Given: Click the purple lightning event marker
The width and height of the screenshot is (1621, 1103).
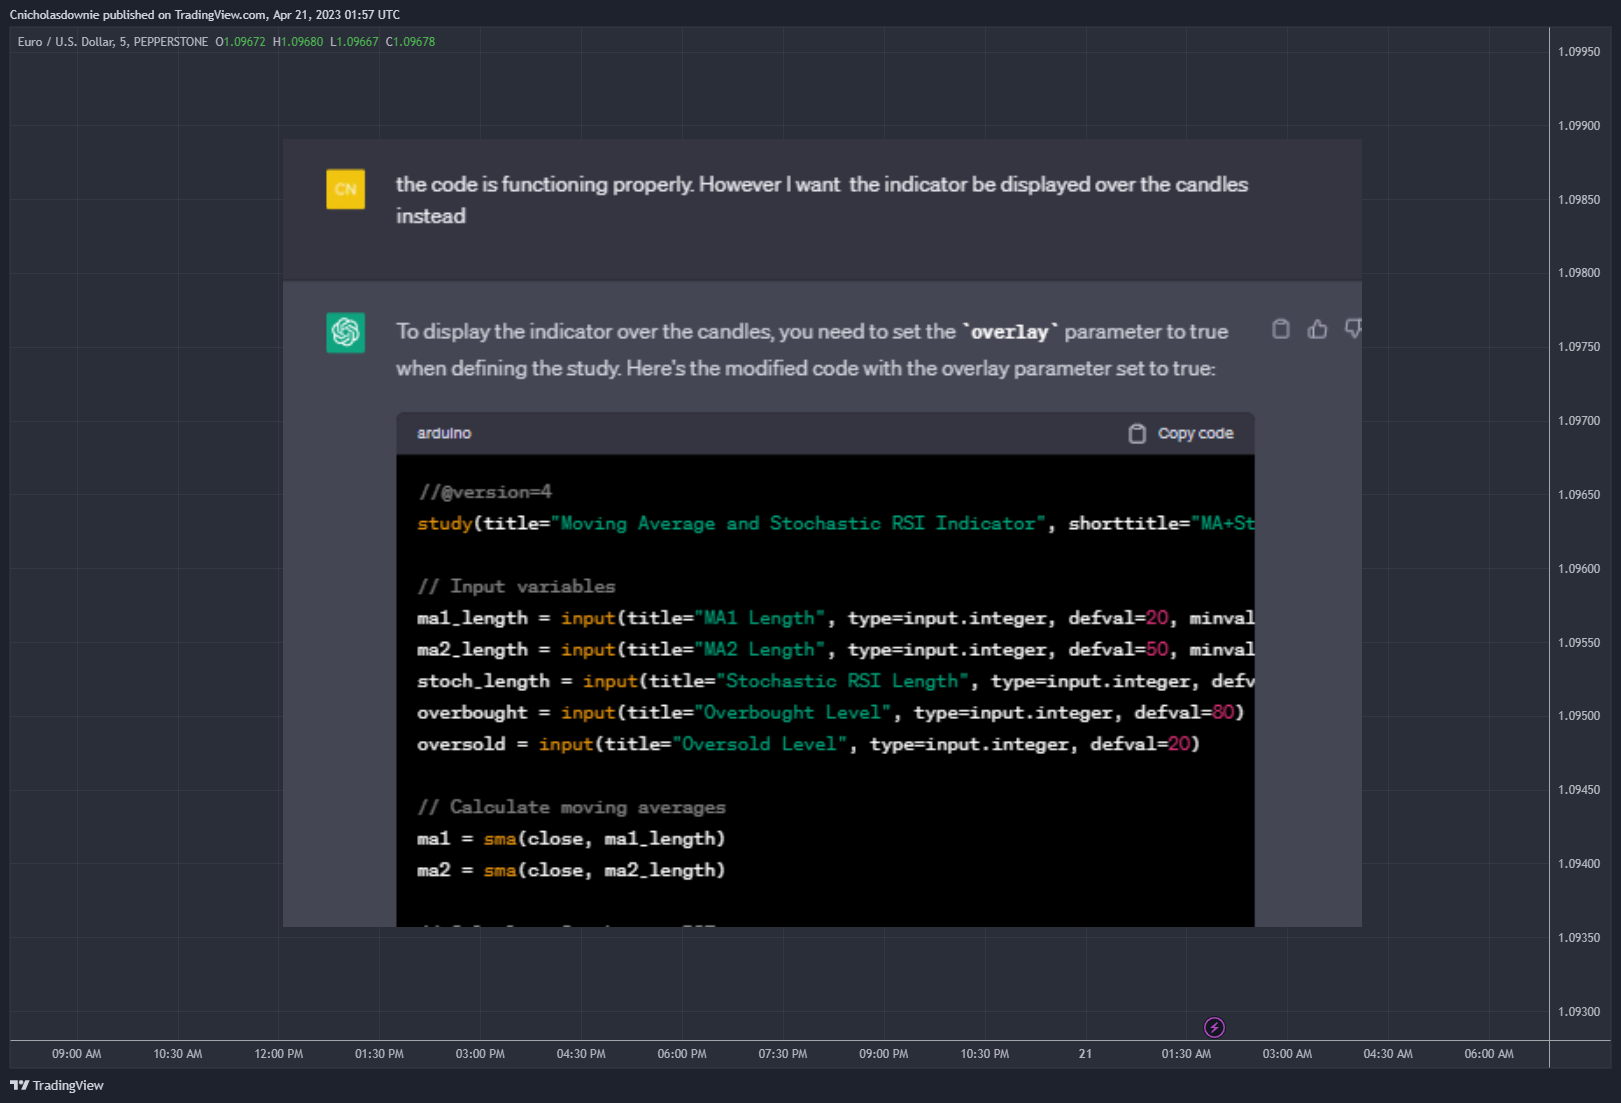Looking at the screenshot, I should click(x=1214, y=1027).
